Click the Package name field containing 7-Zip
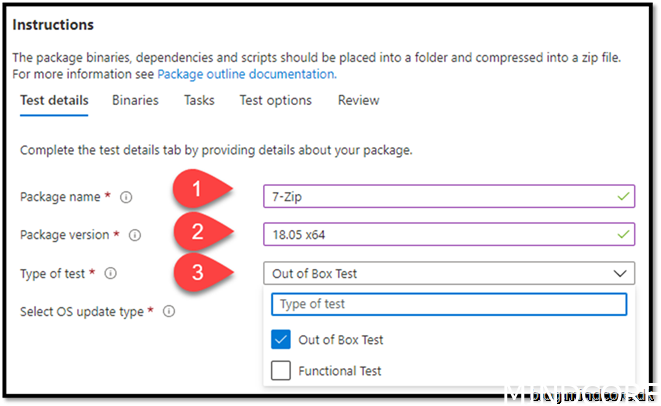The height and width of the screenshot is (406, 661). [440, 197]
